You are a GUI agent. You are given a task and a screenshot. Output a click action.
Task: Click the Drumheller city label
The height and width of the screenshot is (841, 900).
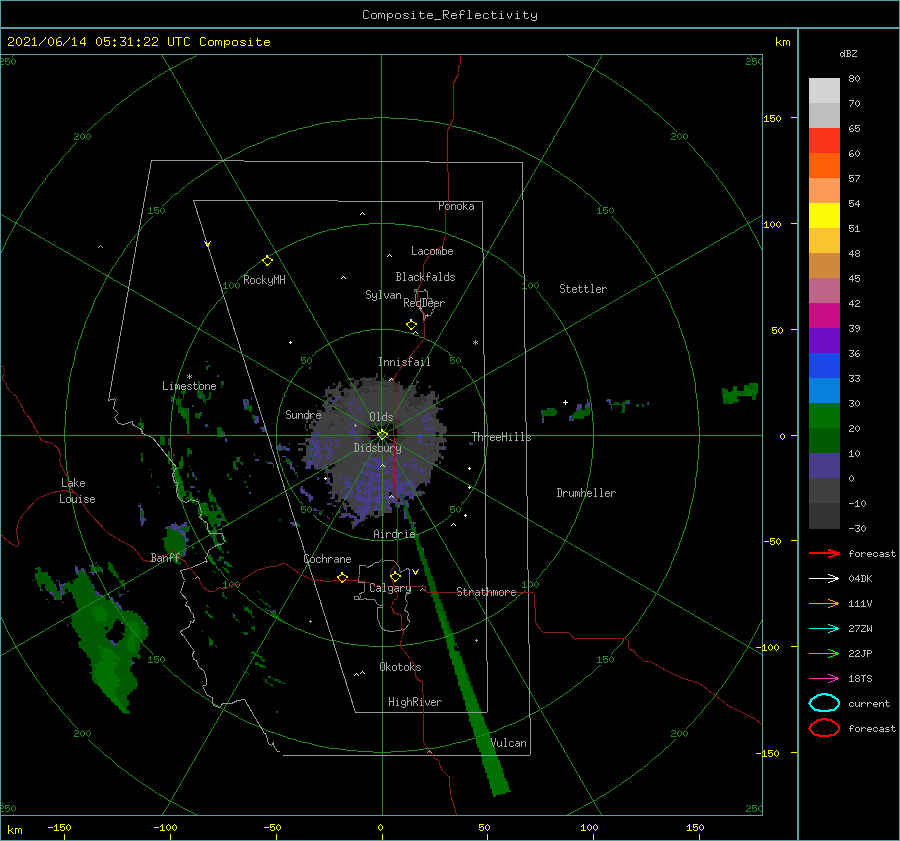click(x=586, y=493)
